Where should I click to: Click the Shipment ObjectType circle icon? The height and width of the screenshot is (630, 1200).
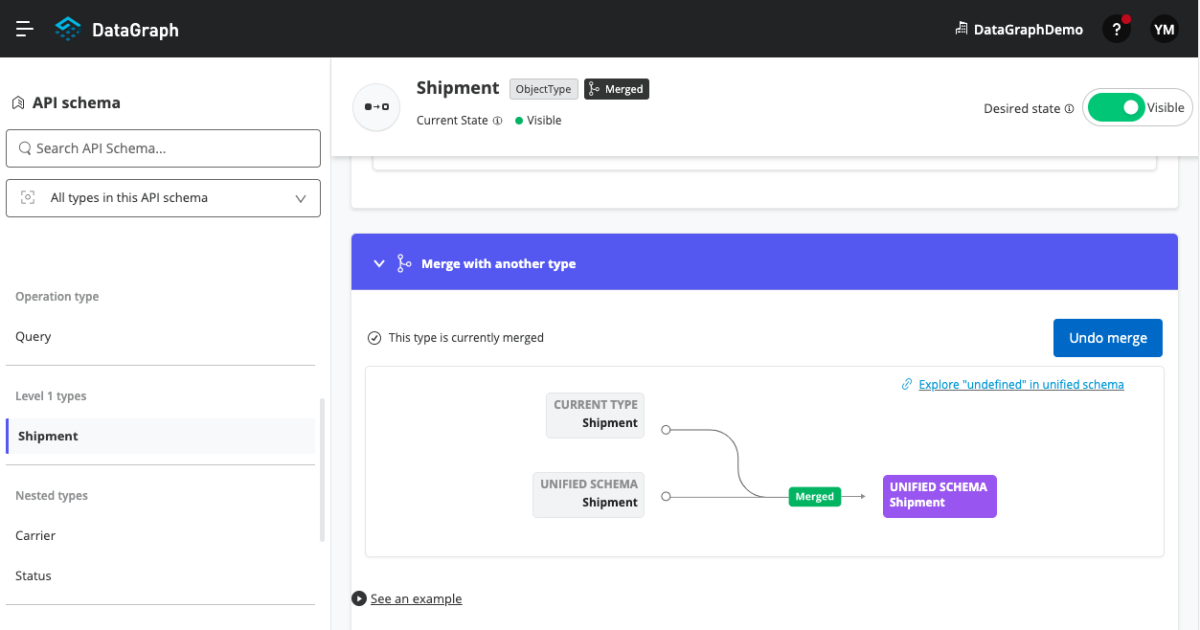click(376, 105)
